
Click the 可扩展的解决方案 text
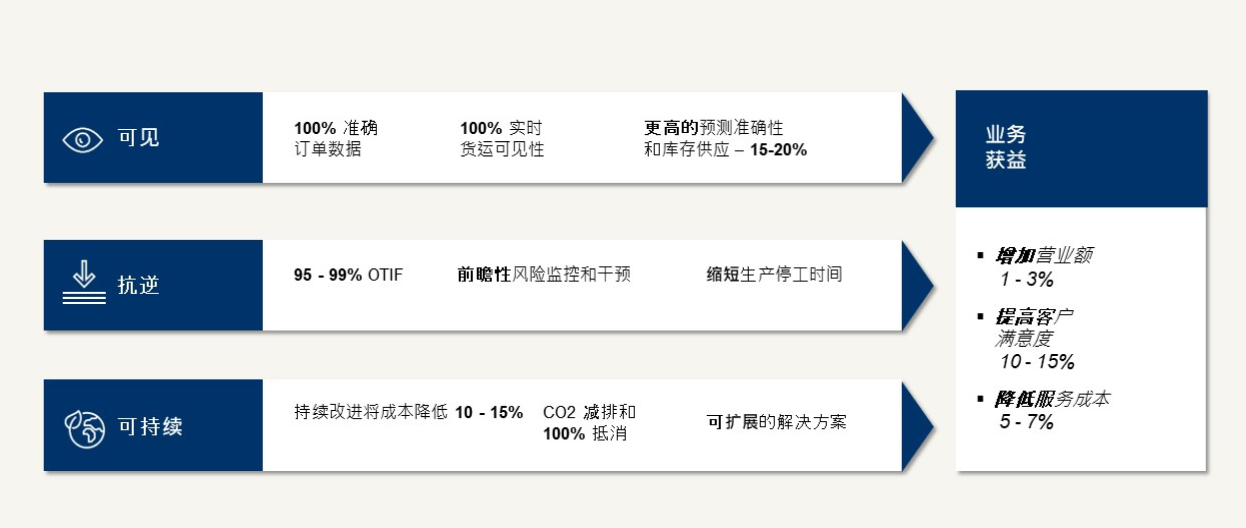pyautogui.click(x=776, y=422)
